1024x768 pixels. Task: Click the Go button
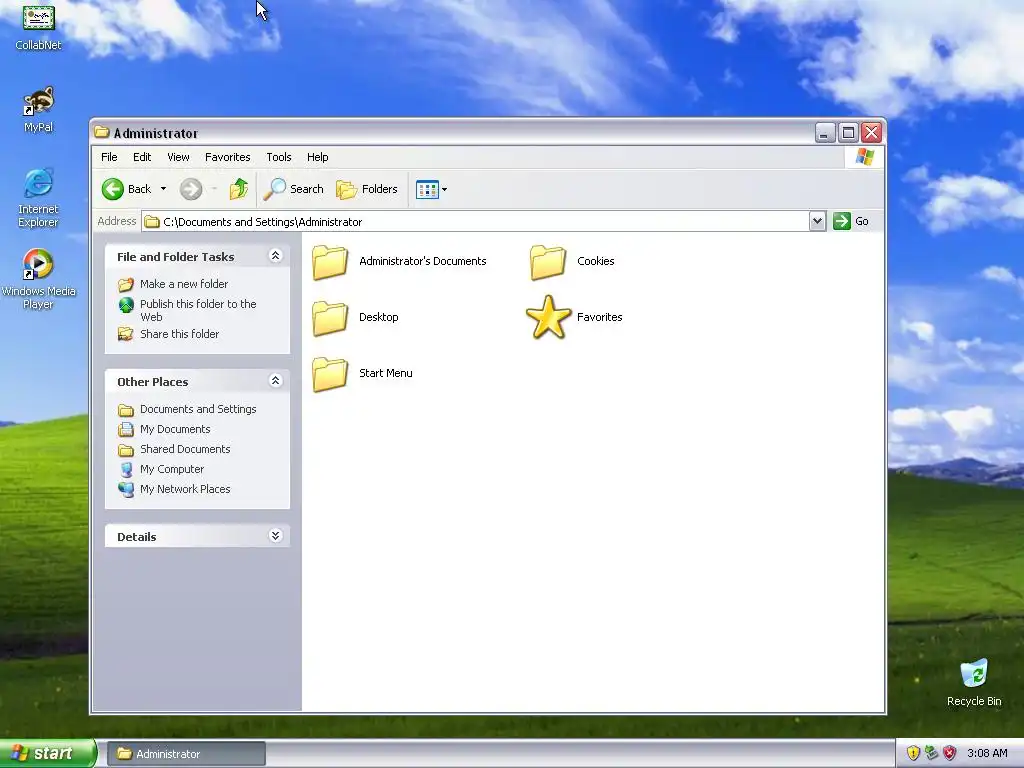pos(852,221)
